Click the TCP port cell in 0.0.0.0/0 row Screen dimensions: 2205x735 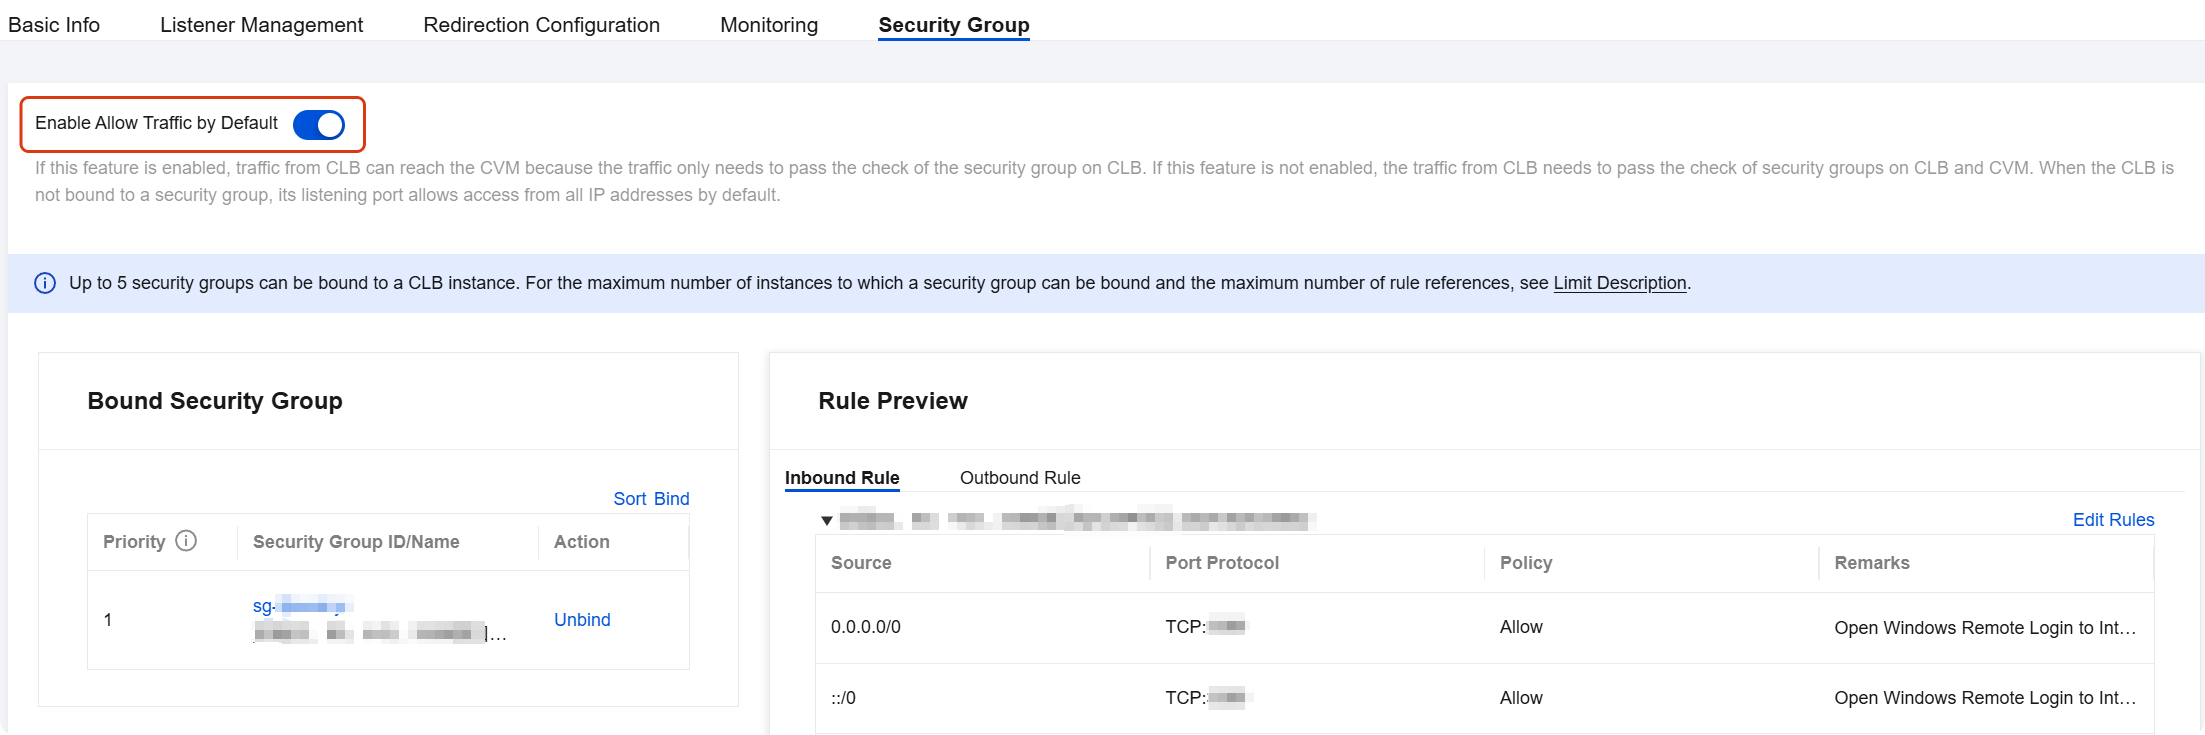[x=1205, y=627]
